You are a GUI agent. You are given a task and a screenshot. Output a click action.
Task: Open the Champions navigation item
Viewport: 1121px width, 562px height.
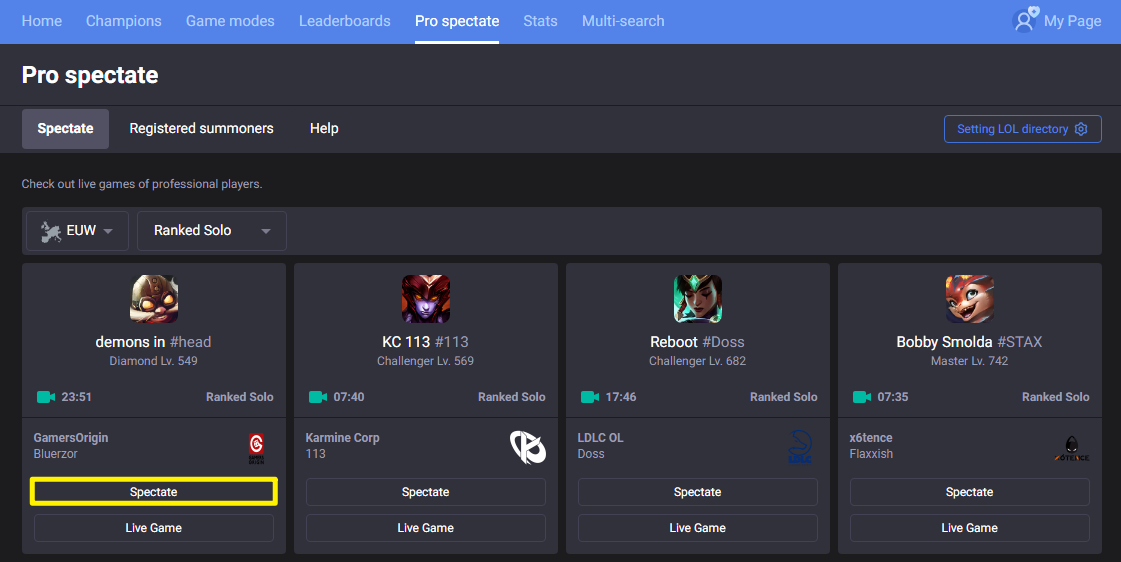124,21
